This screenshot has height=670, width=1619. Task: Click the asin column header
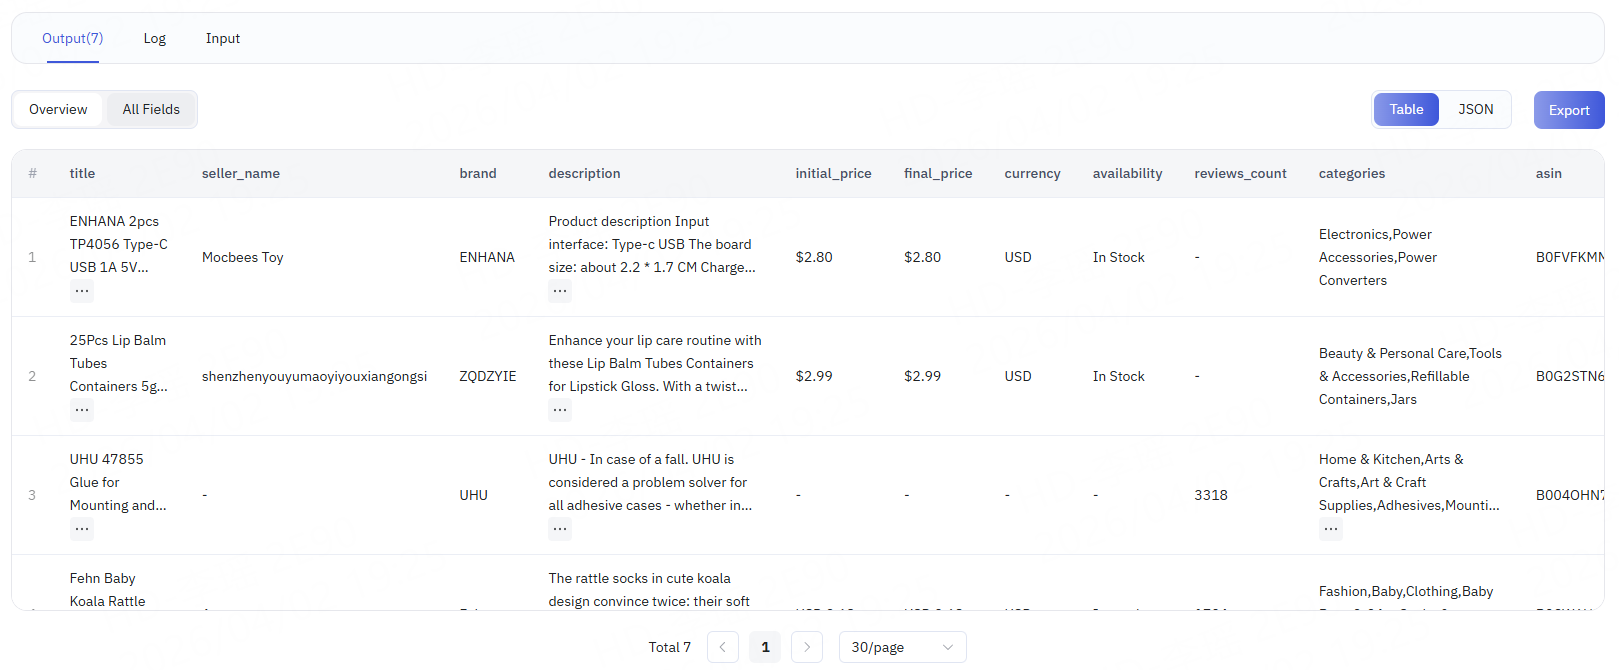(1548, 173)
